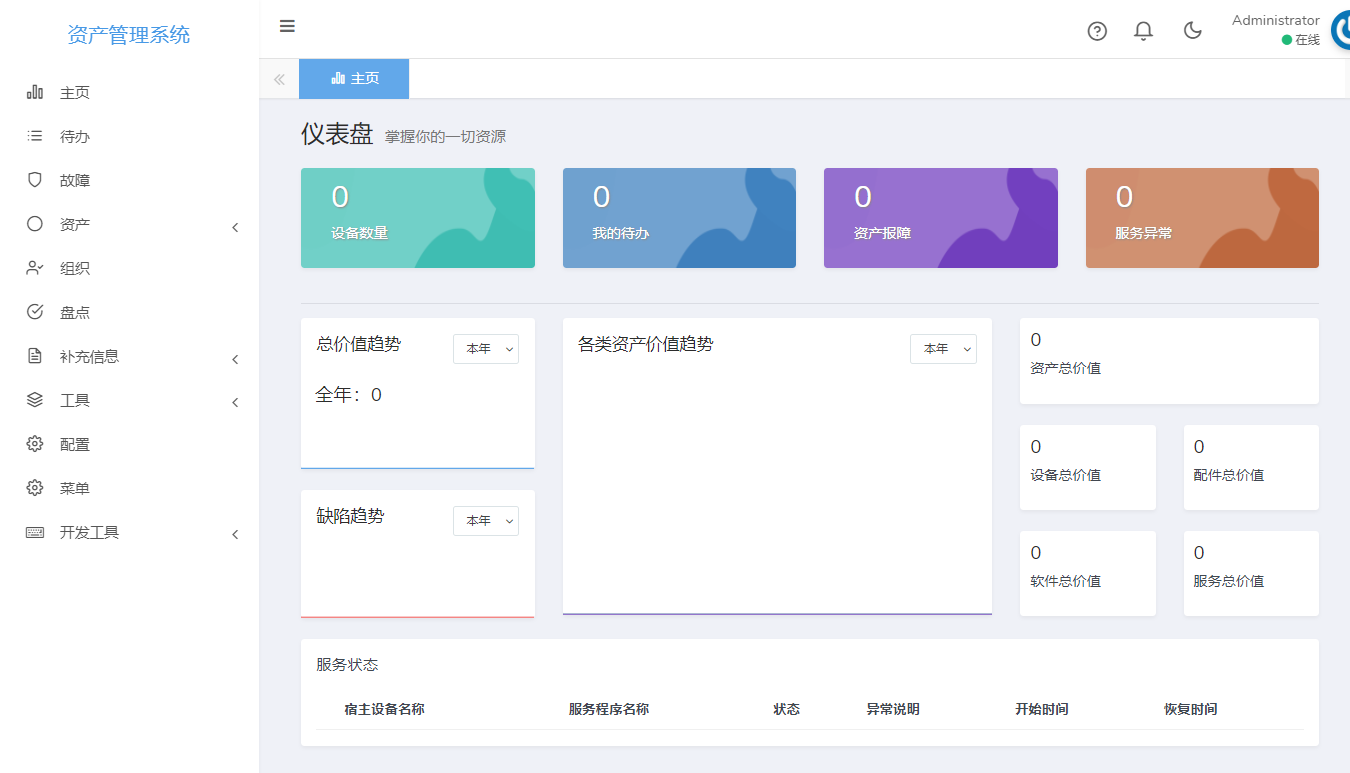Click the Administrator user name
1350x773 pixels.
[x=1275, y=20]
